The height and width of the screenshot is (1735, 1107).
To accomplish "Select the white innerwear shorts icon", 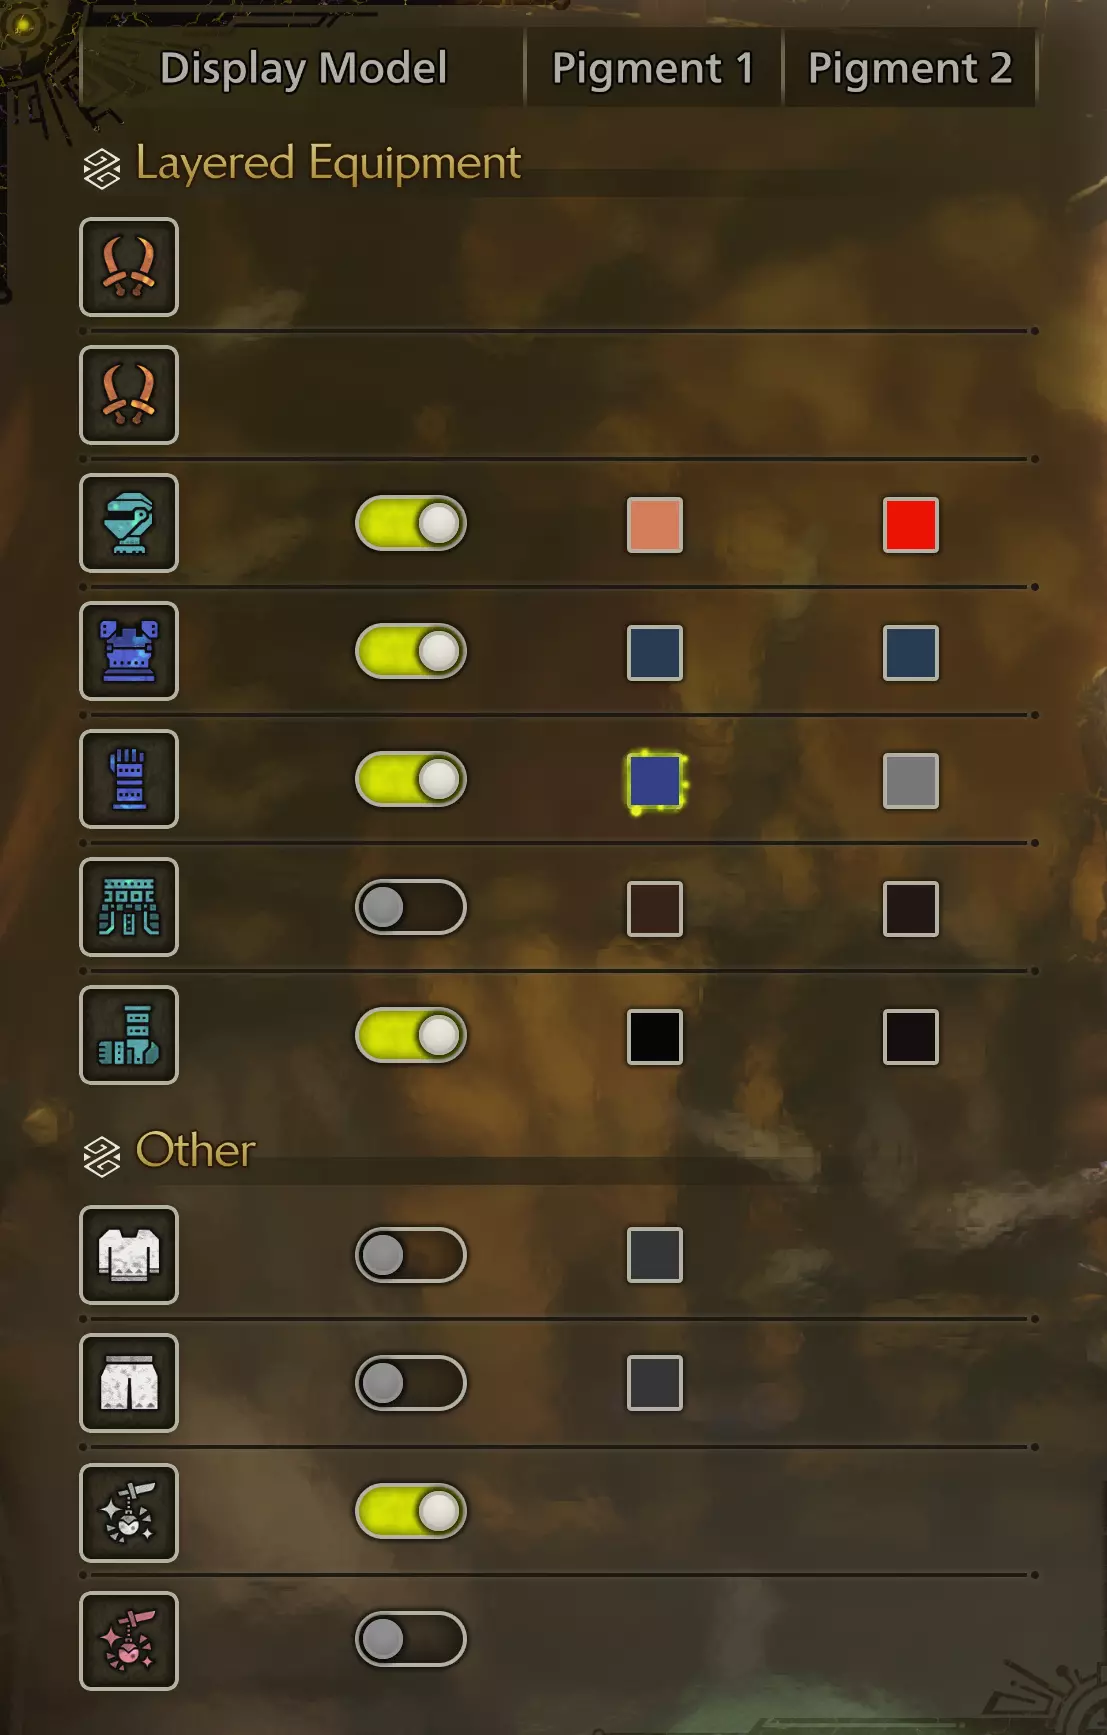I will click(x=129, y=1383).
